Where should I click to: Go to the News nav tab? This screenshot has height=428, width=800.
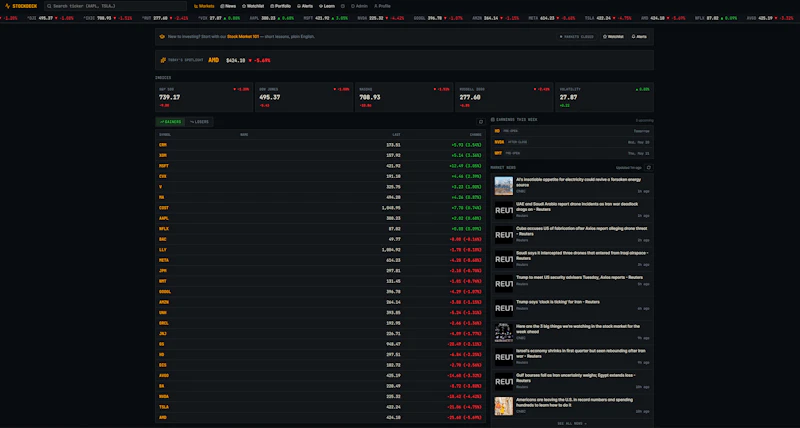(228, 6)
